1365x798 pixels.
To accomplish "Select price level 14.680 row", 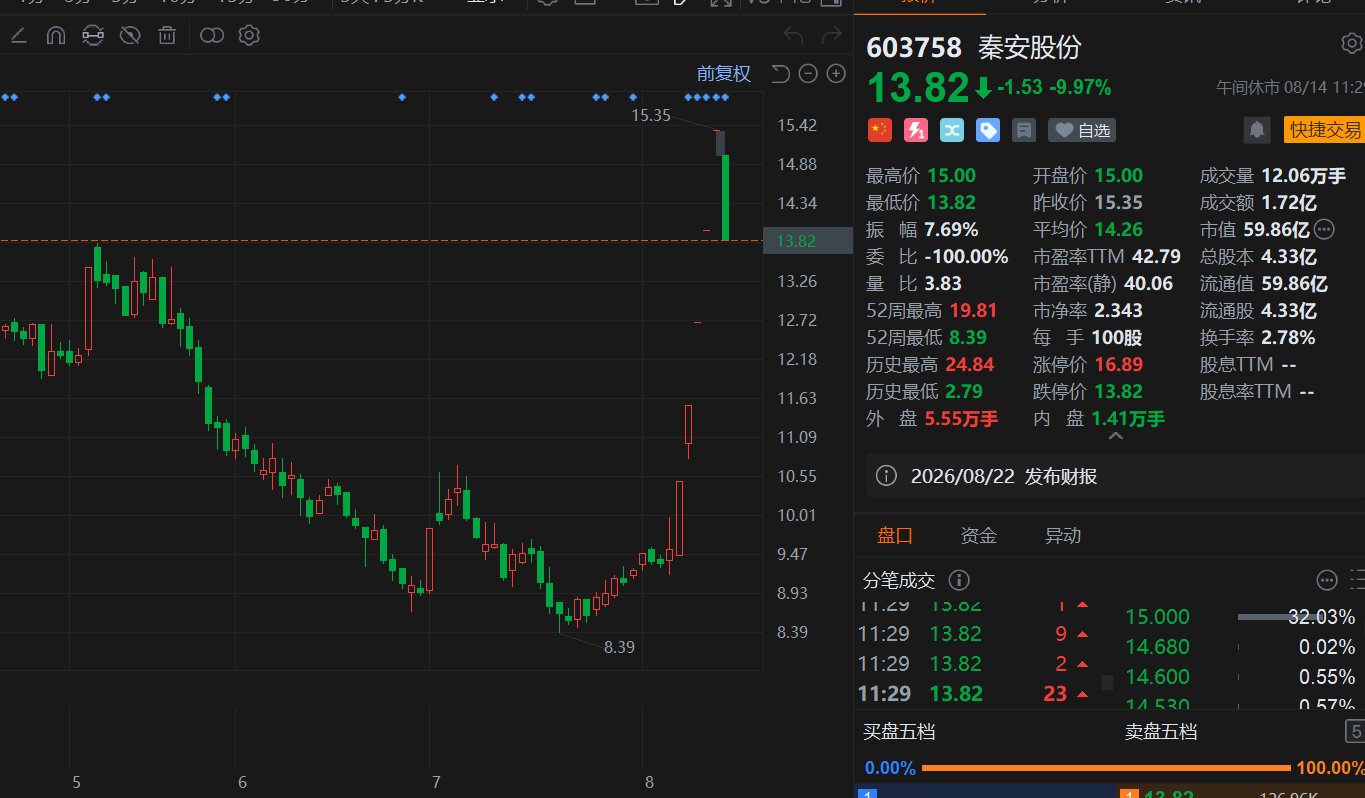I will [1240, 647].
